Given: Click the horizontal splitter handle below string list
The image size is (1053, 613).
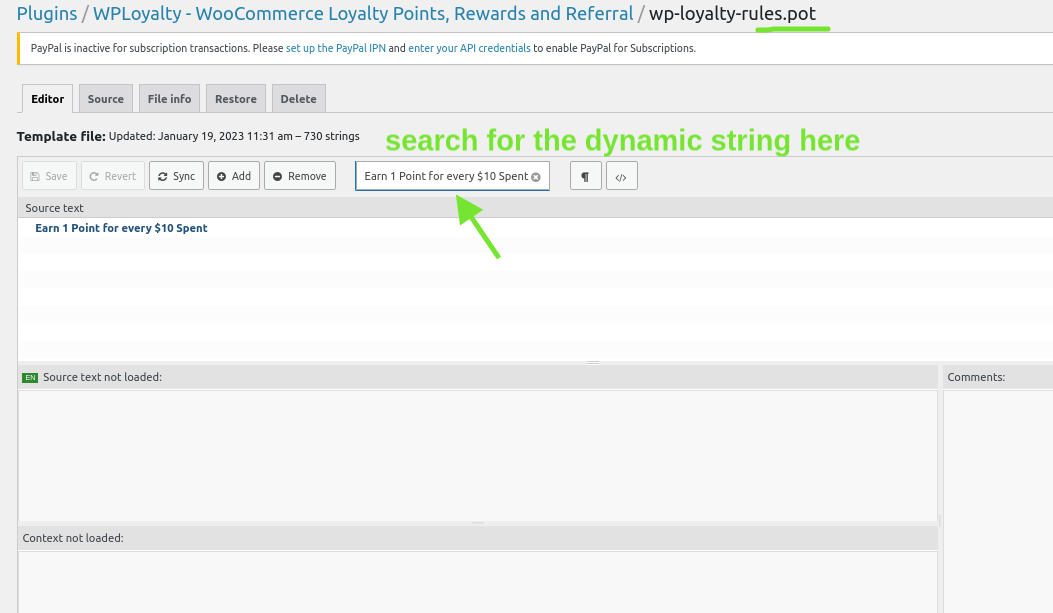Looking at the screenshot, I should tap(593, 363).
